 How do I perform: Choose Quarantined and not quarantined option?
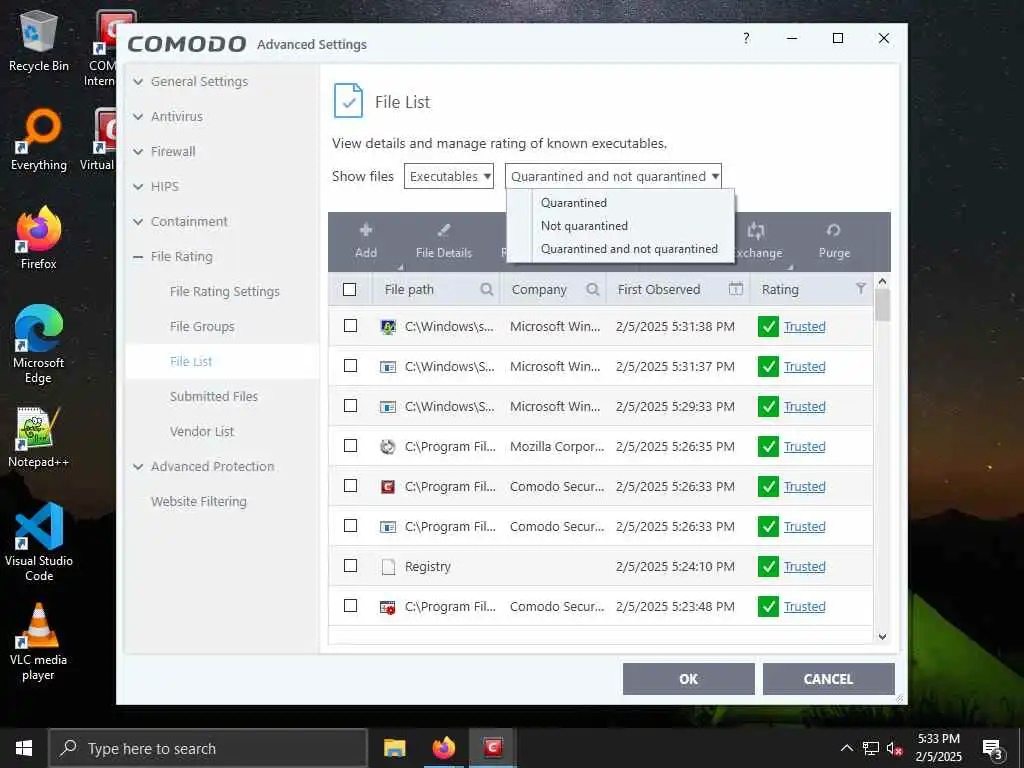tap(630, 249)
